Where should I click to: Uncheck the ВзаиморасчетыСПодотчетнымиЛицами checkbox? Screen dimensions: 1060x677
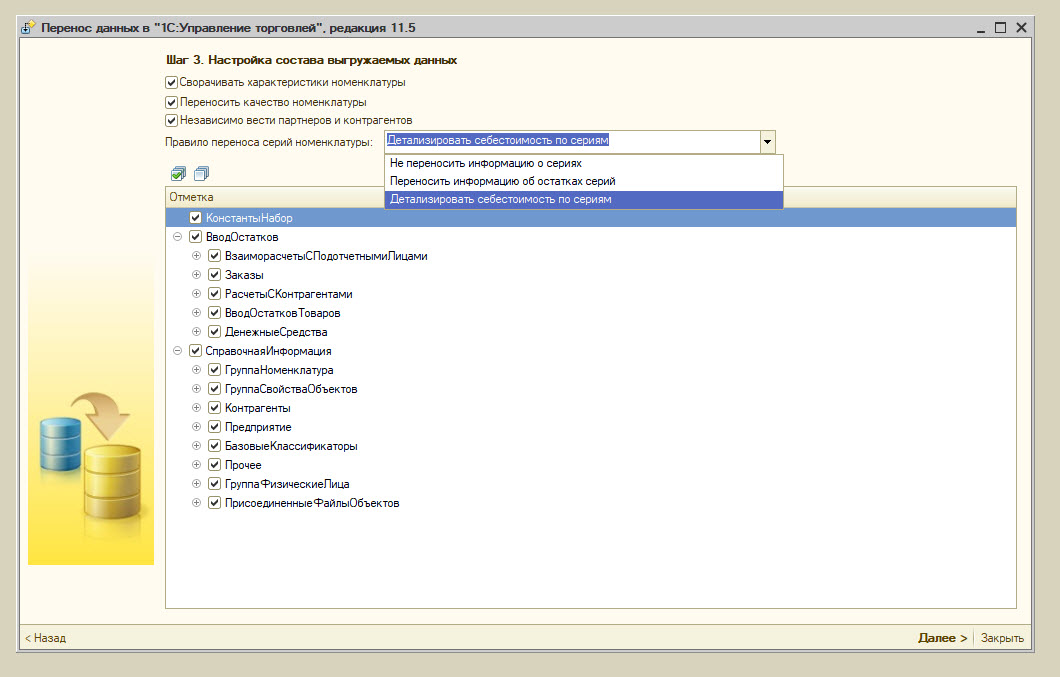(x=214, y=256)
